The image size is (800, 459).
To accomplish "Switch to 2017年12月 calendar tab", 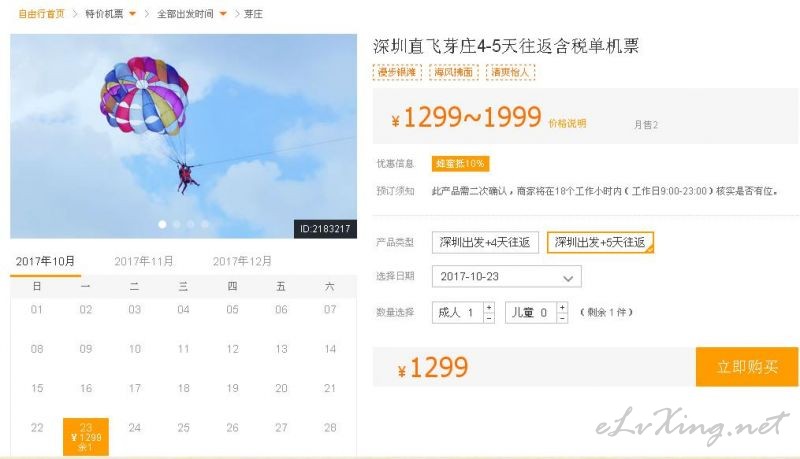I will (242, 262).
